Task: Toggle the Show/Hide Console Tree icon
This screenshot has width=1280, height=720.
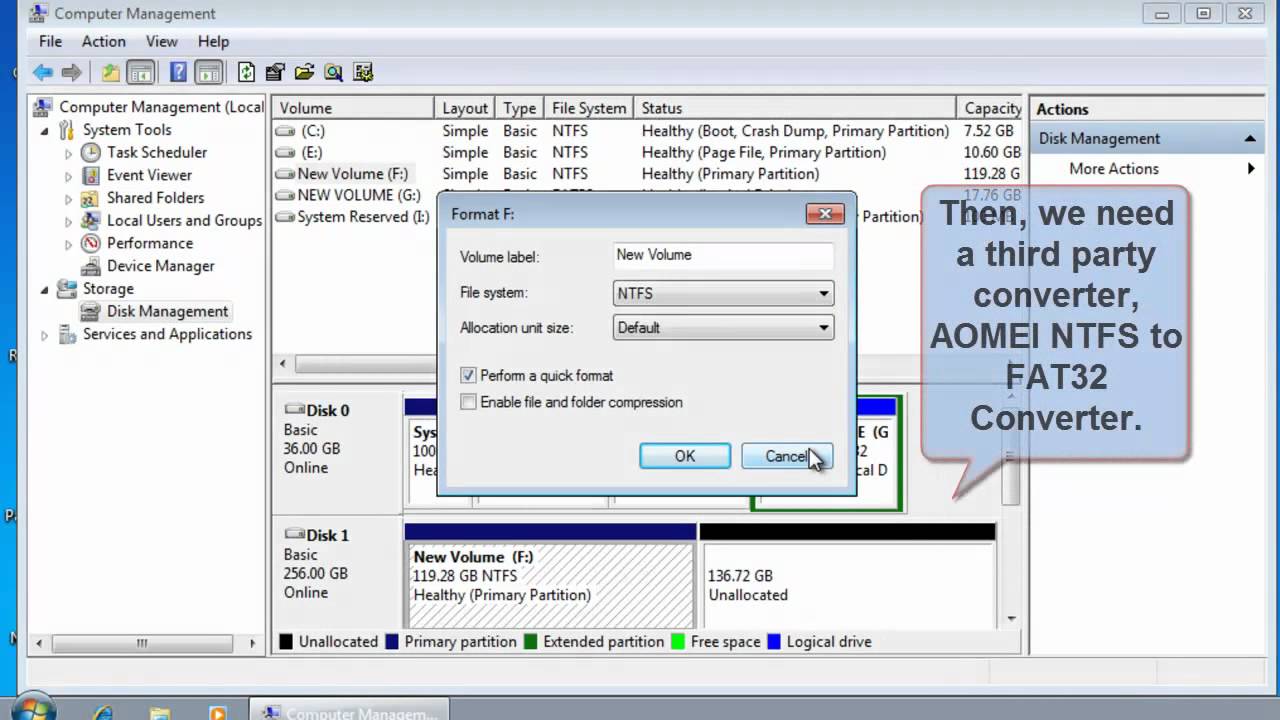Action: [141, 72]
